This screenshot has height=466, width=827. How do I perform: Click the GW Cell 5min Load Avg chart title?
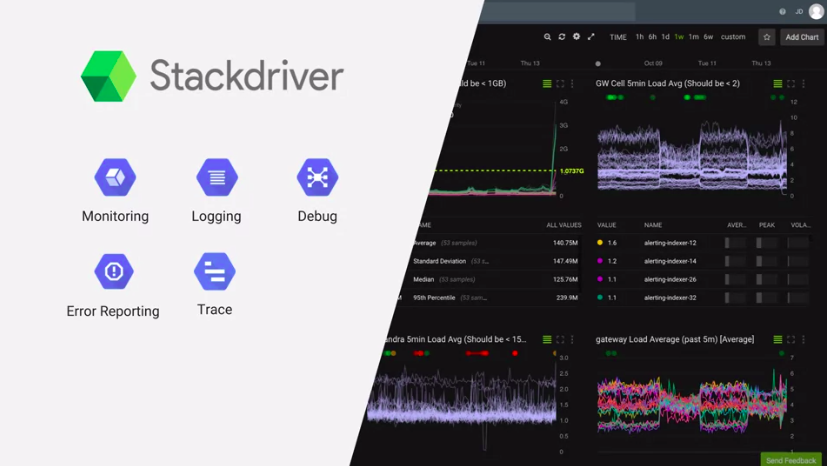pos(667,83)
